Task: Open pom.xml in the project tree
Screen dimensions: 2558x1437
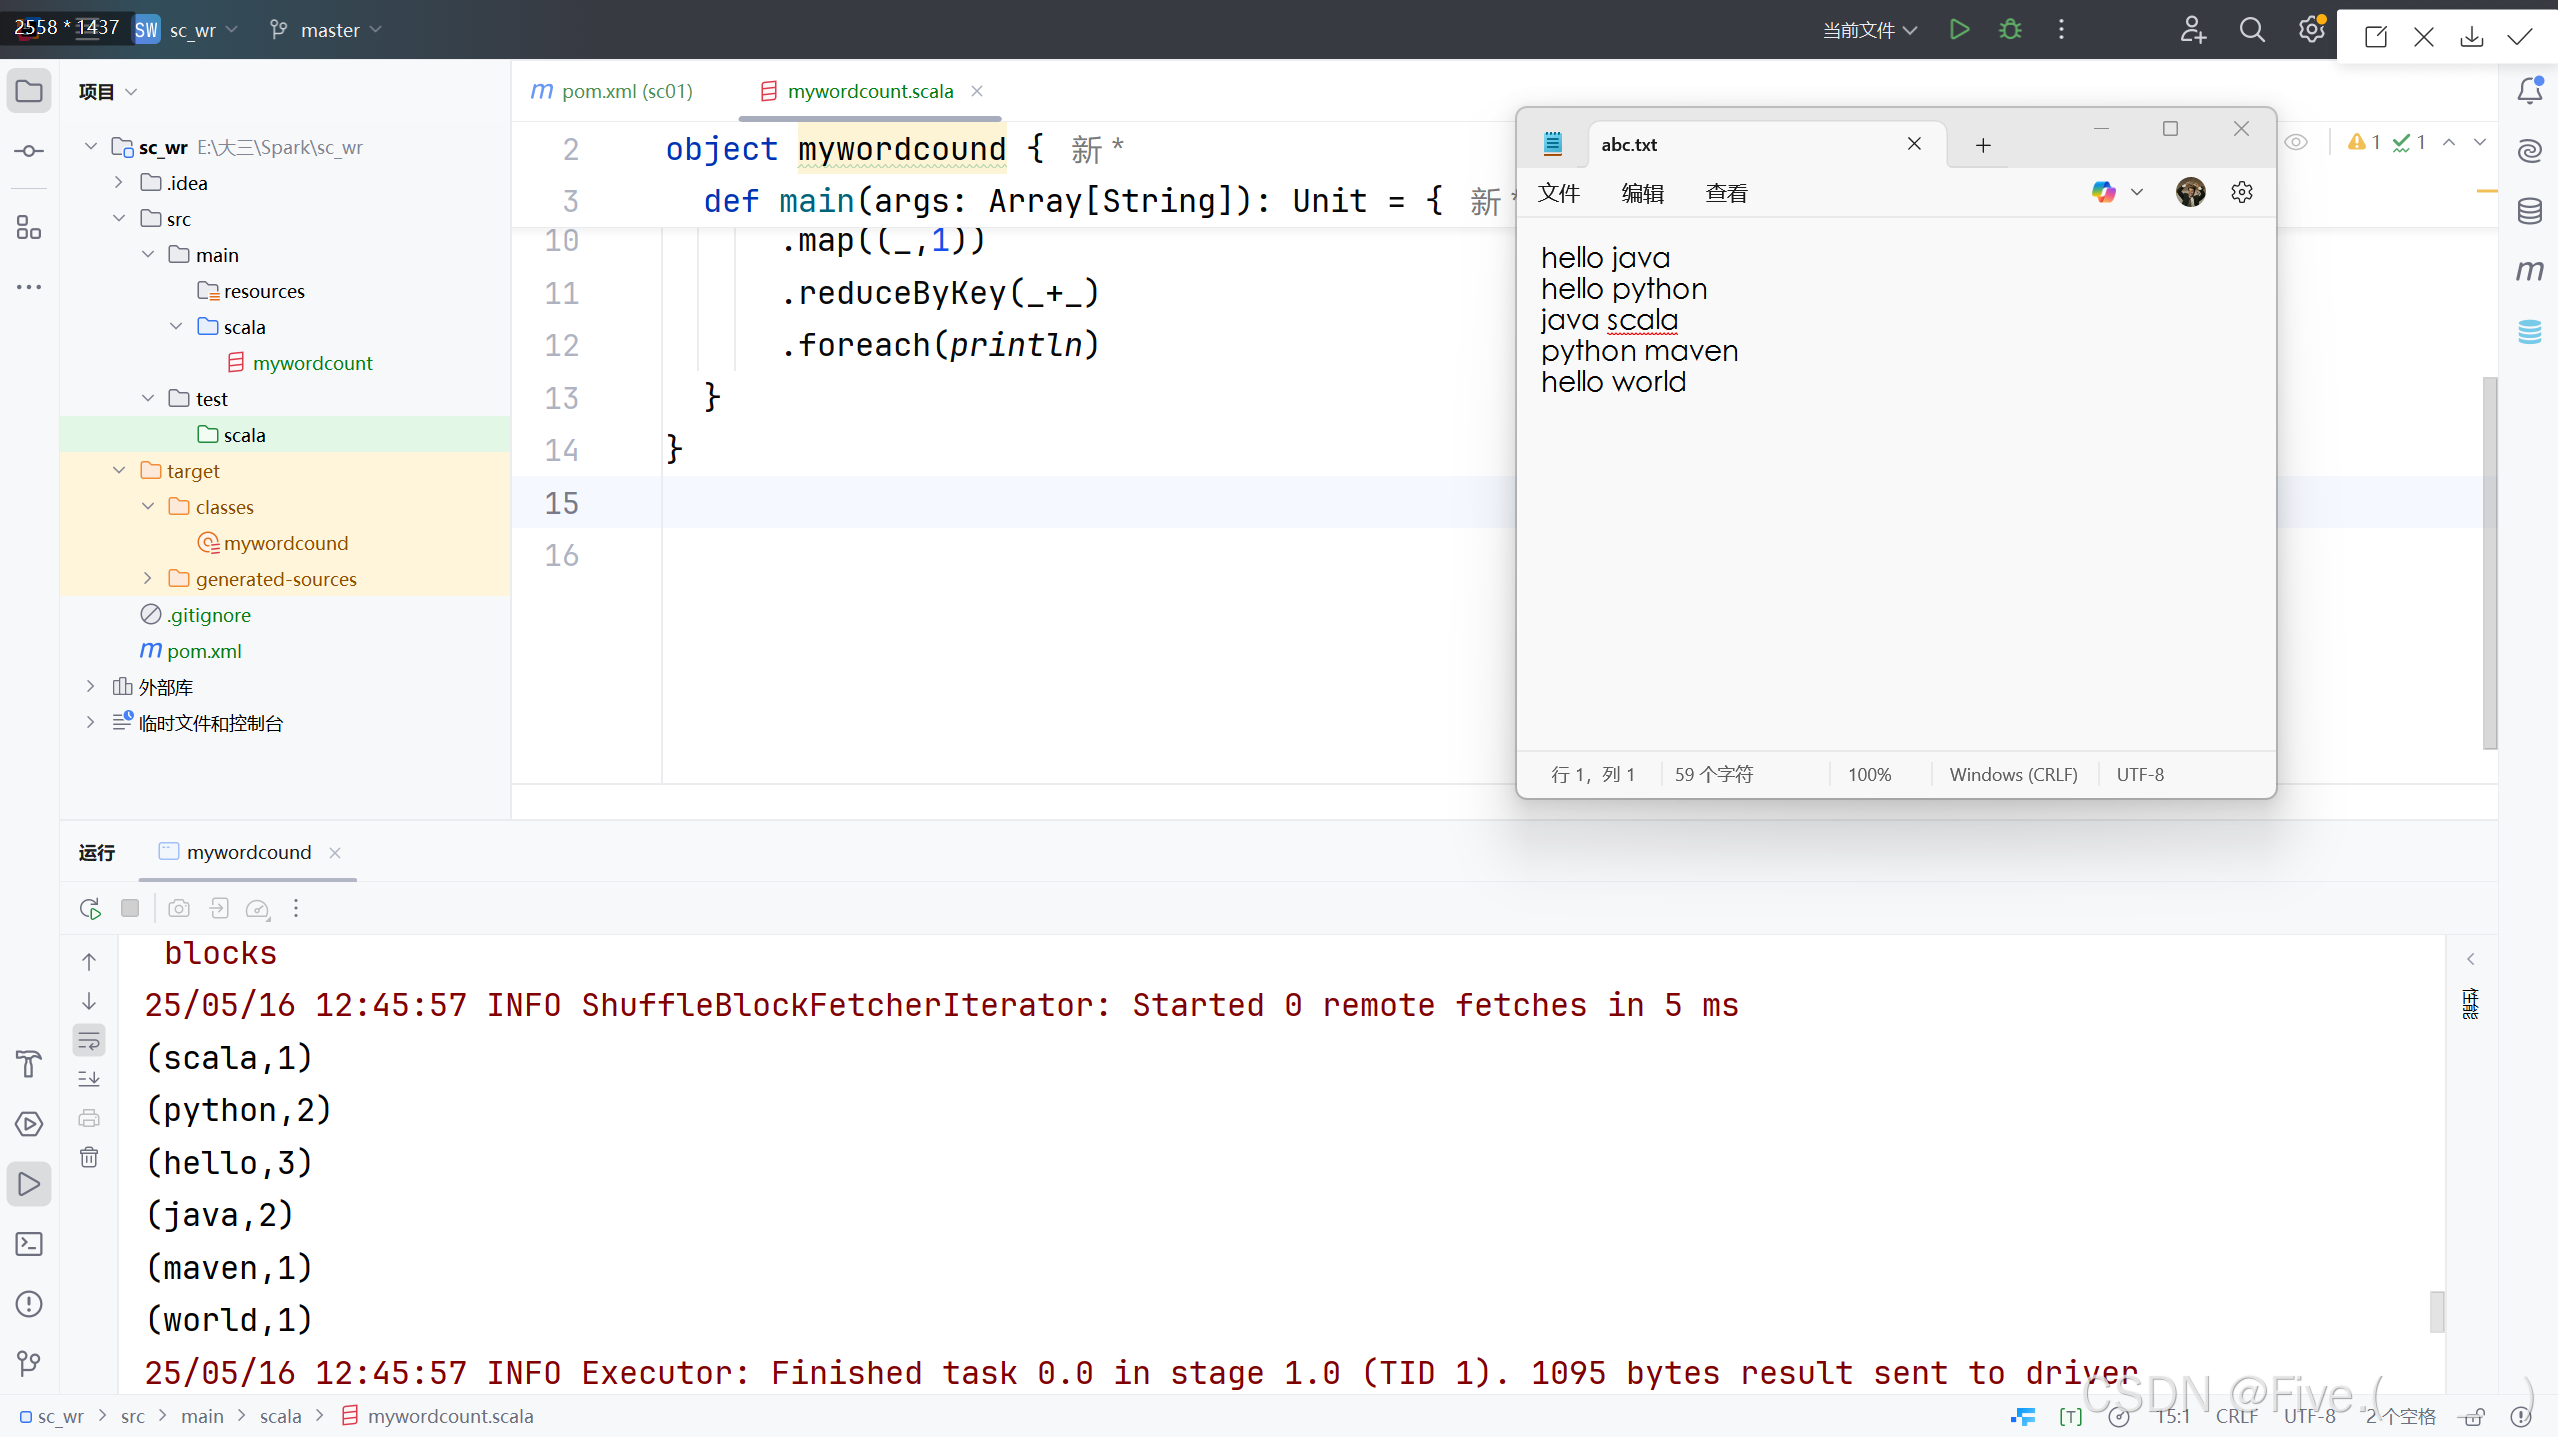Action: (x=204, y=651)
